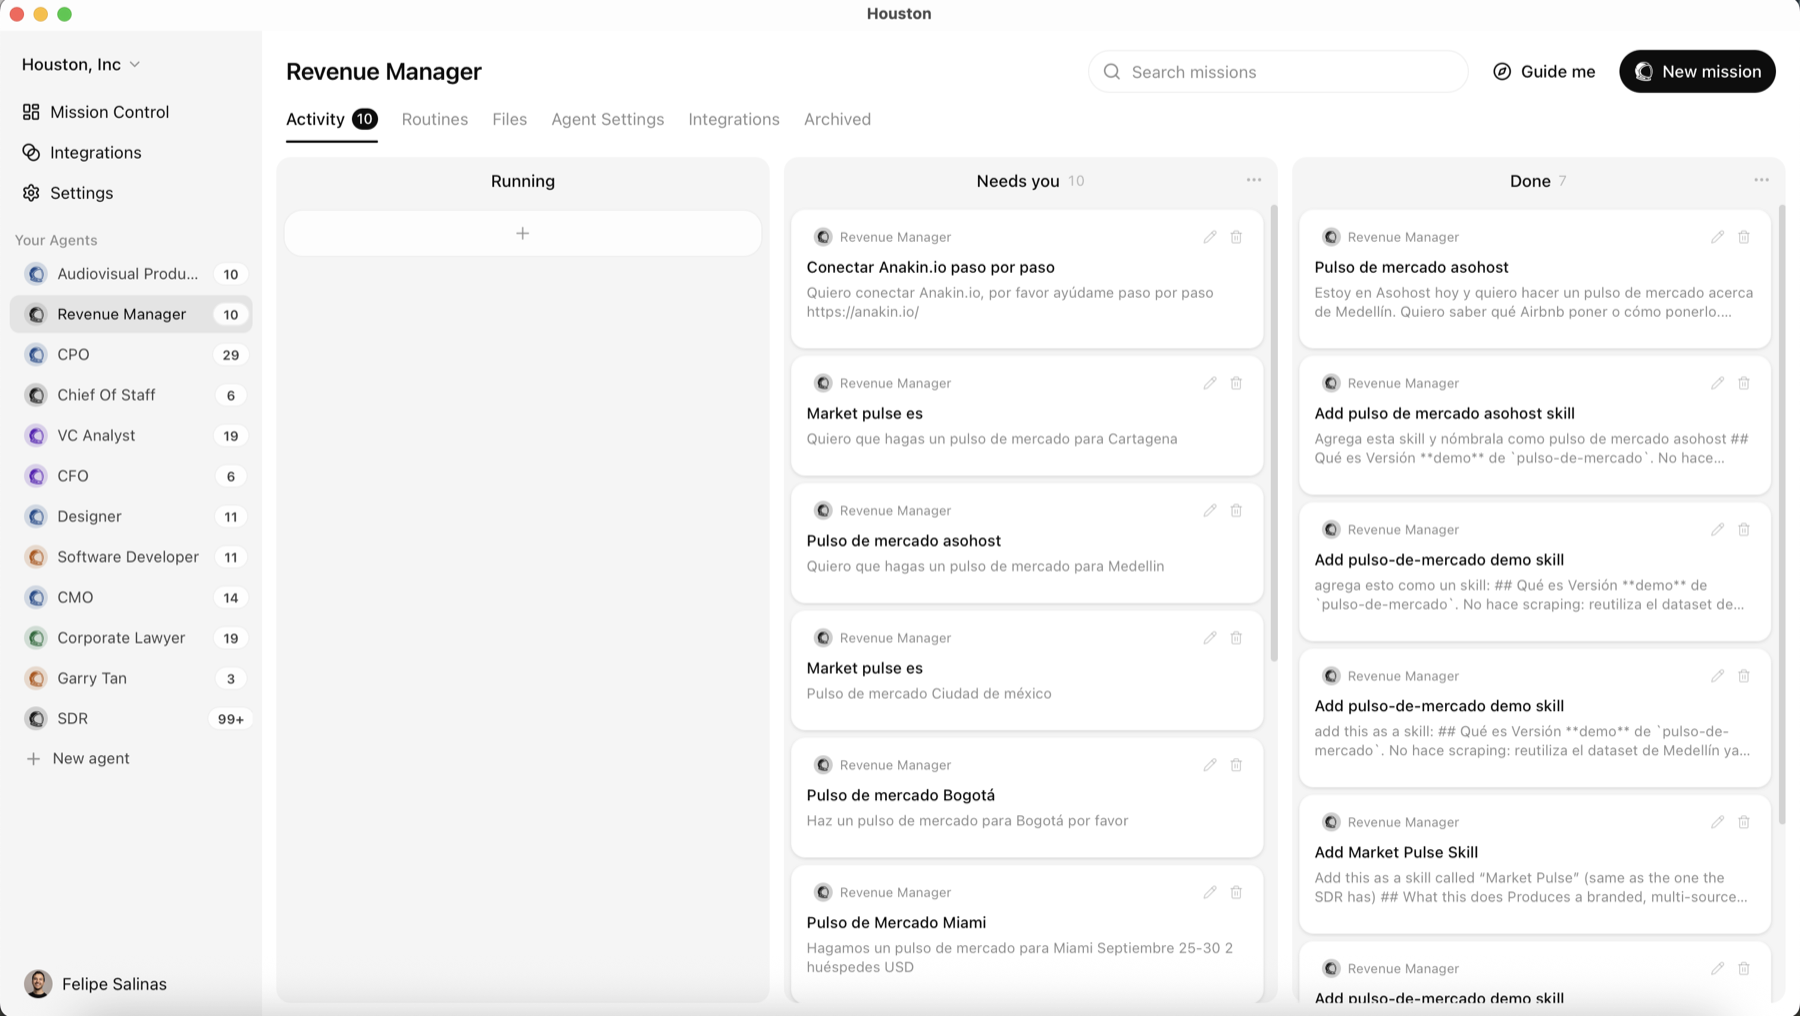This screenshot has height=1016, width=1800.
Task: Delete the Pulso de Mercado Miami mission
Action: pos(1236,892)
